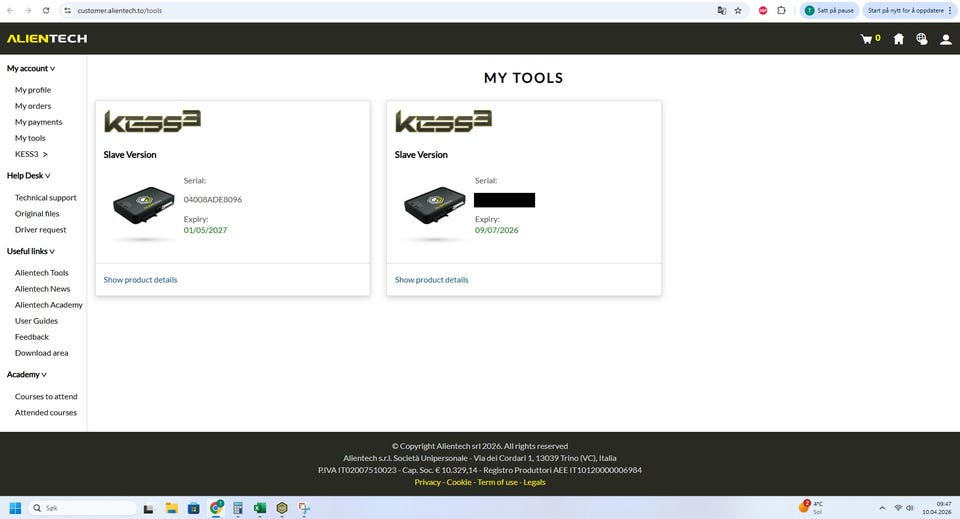Show hidden system tray icons
Screen dimensions: 960x519
[x=882, y=508]
